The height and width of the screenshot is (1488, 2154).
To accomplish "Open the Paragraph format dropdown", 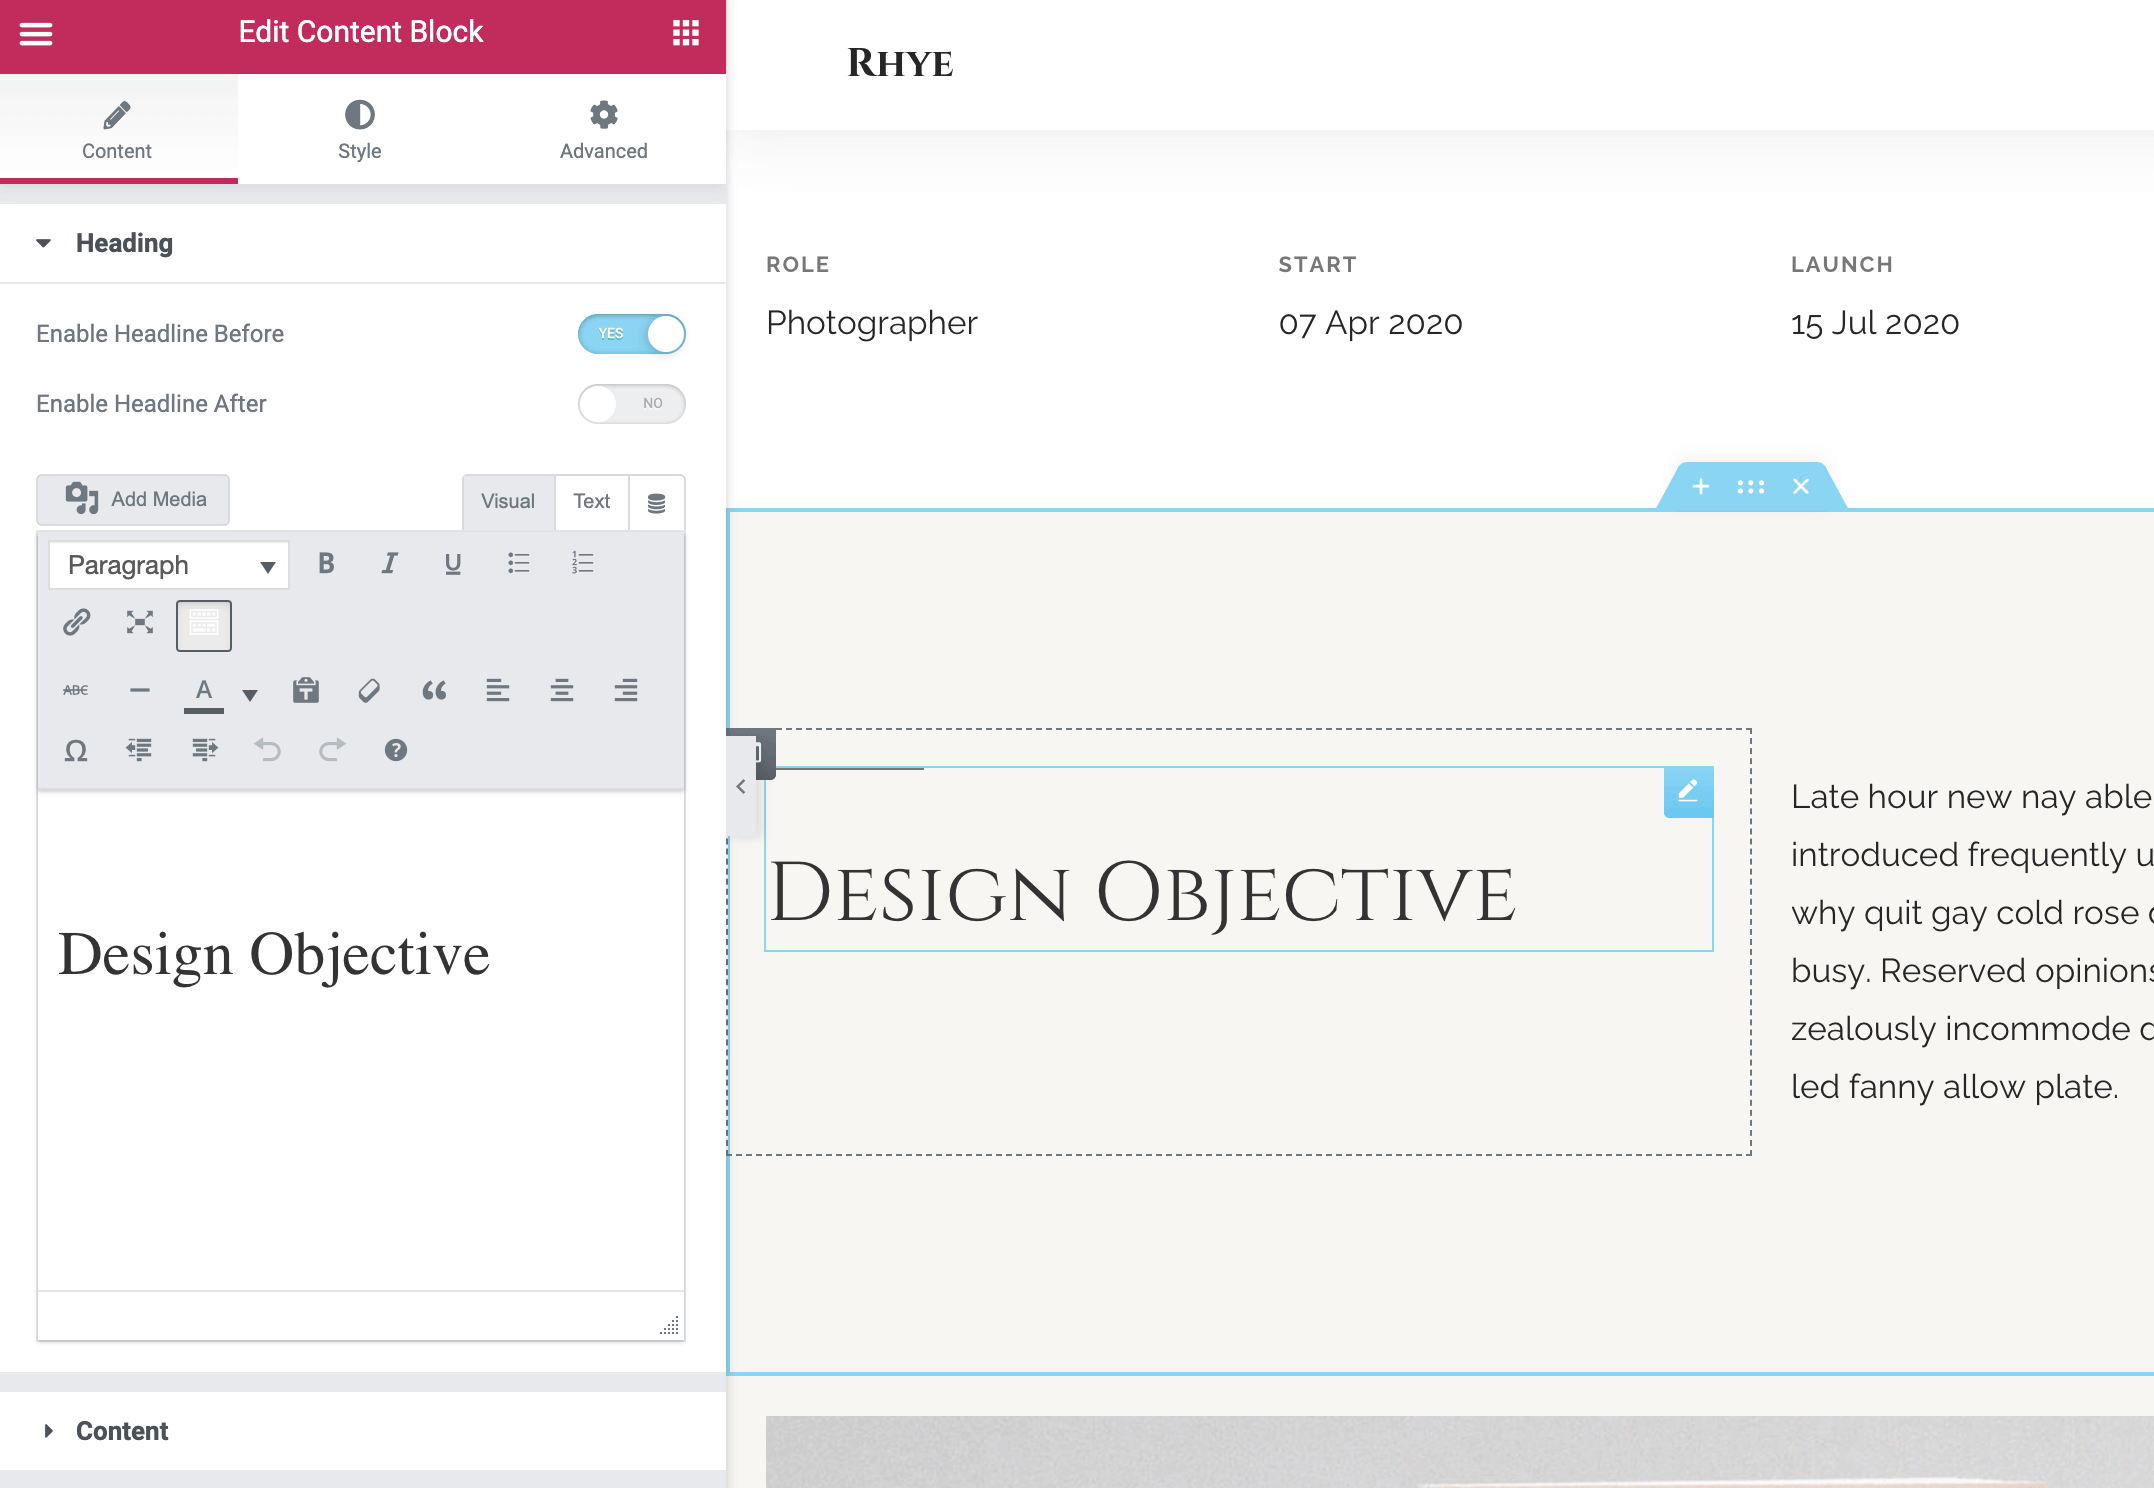I will (x=169, y=566).
